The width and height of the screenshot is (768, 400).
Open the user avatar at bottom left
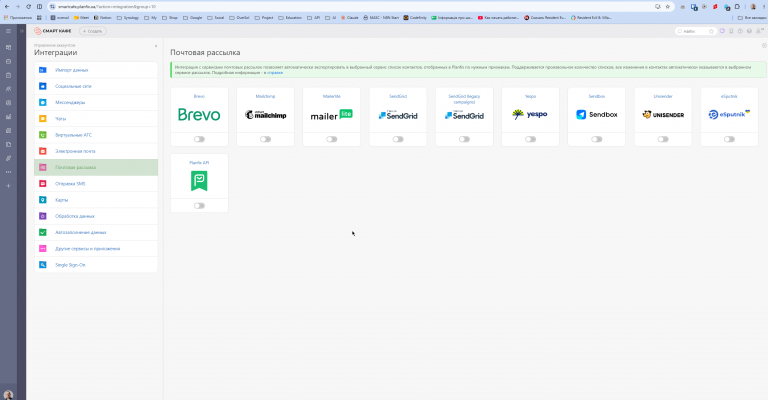coord(8,395)
